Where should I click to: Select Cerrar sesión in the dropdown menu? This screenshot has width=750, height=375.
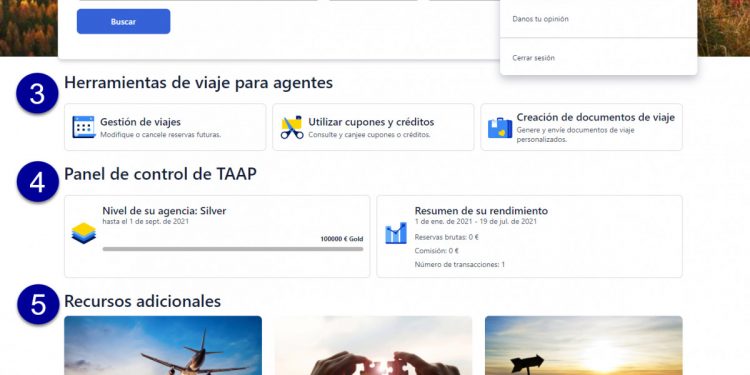tap(533, 58)
